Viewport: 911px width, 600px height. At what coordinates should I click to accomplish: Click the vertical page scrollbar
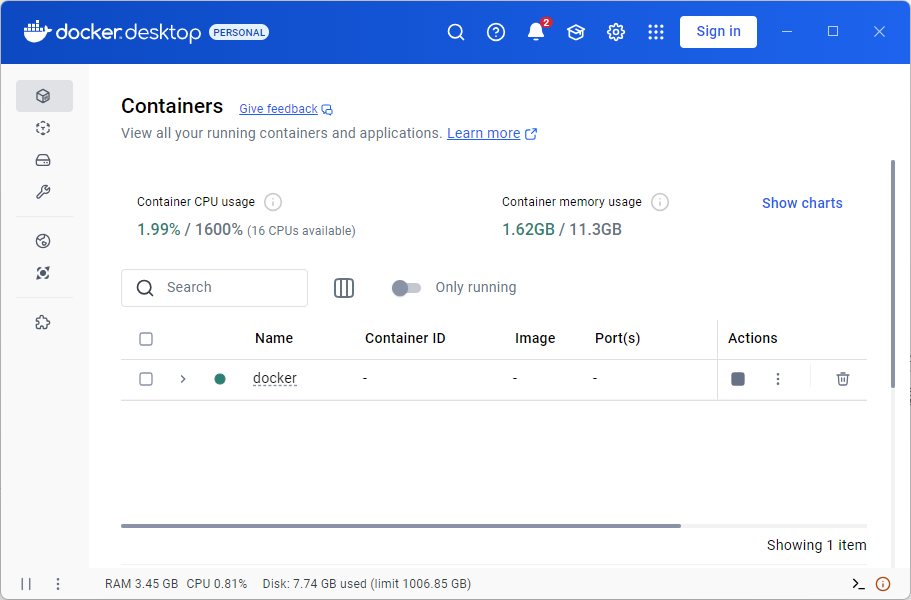pyautogui.click(x=893, y=274)
